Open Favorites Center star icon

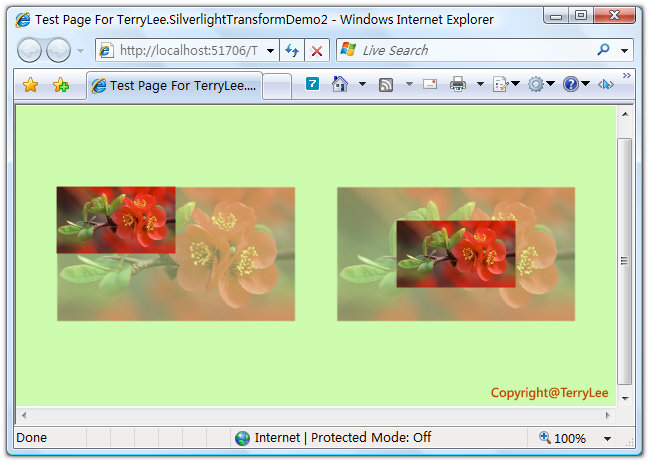point(31,85)
